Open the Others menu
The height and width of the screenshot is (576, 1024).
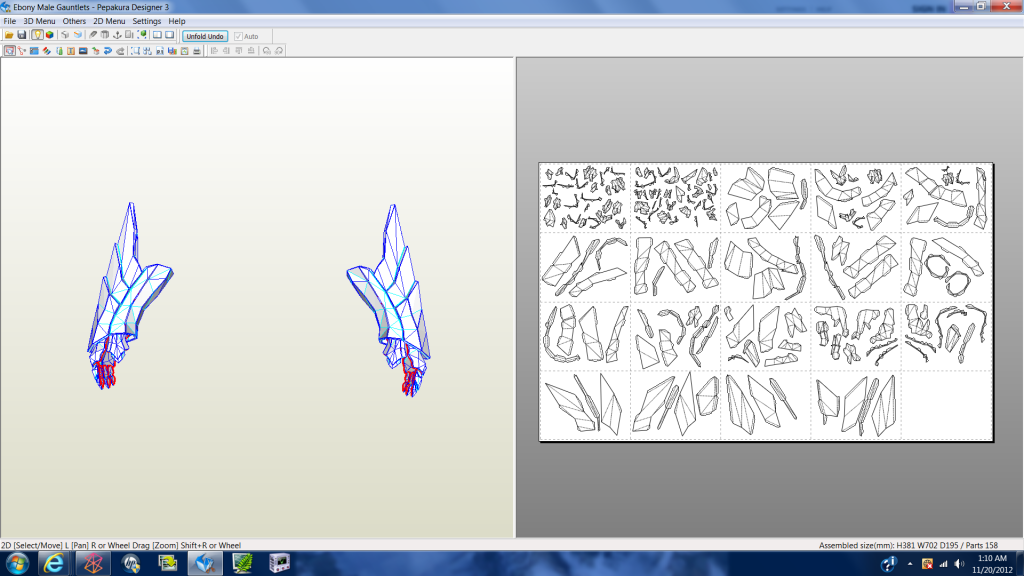[x=74, y=21]
